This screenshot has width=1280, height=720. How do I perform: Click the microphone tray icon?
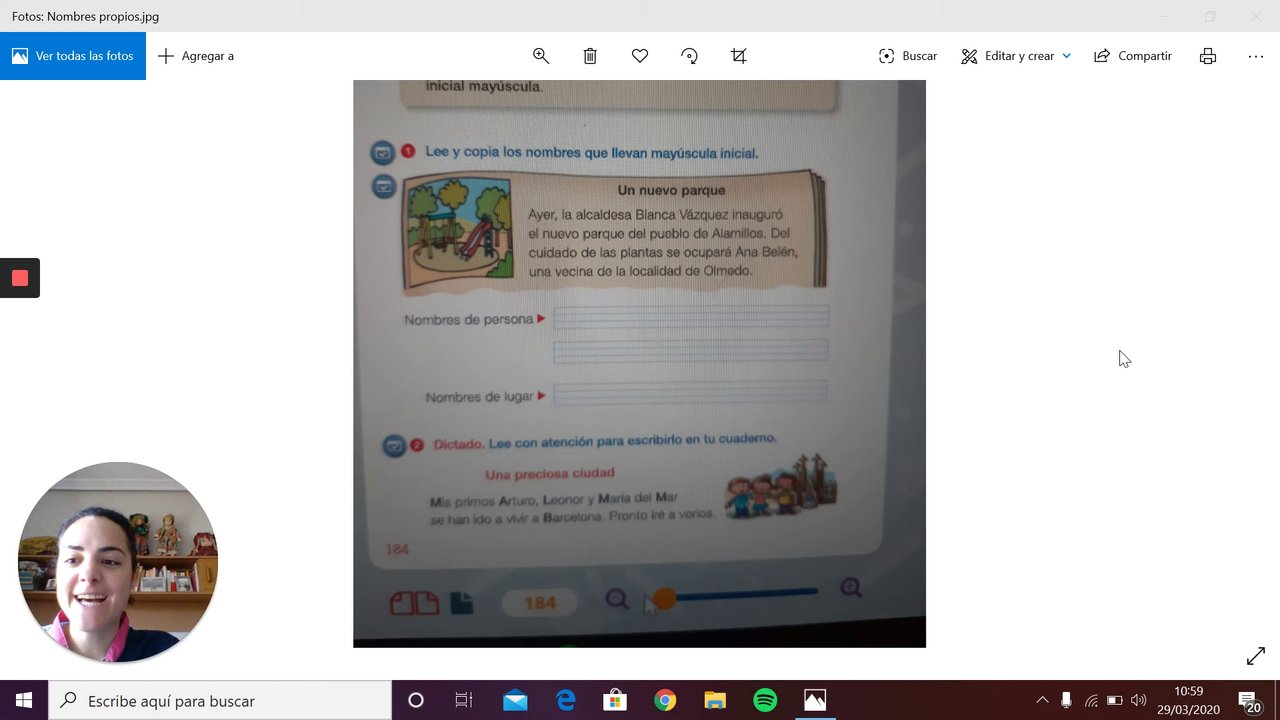pos(1067,700)
